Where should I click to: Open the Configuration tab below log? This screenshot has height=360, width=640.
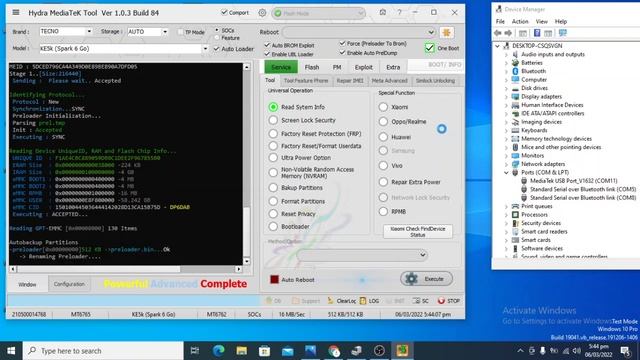point(69,284)
